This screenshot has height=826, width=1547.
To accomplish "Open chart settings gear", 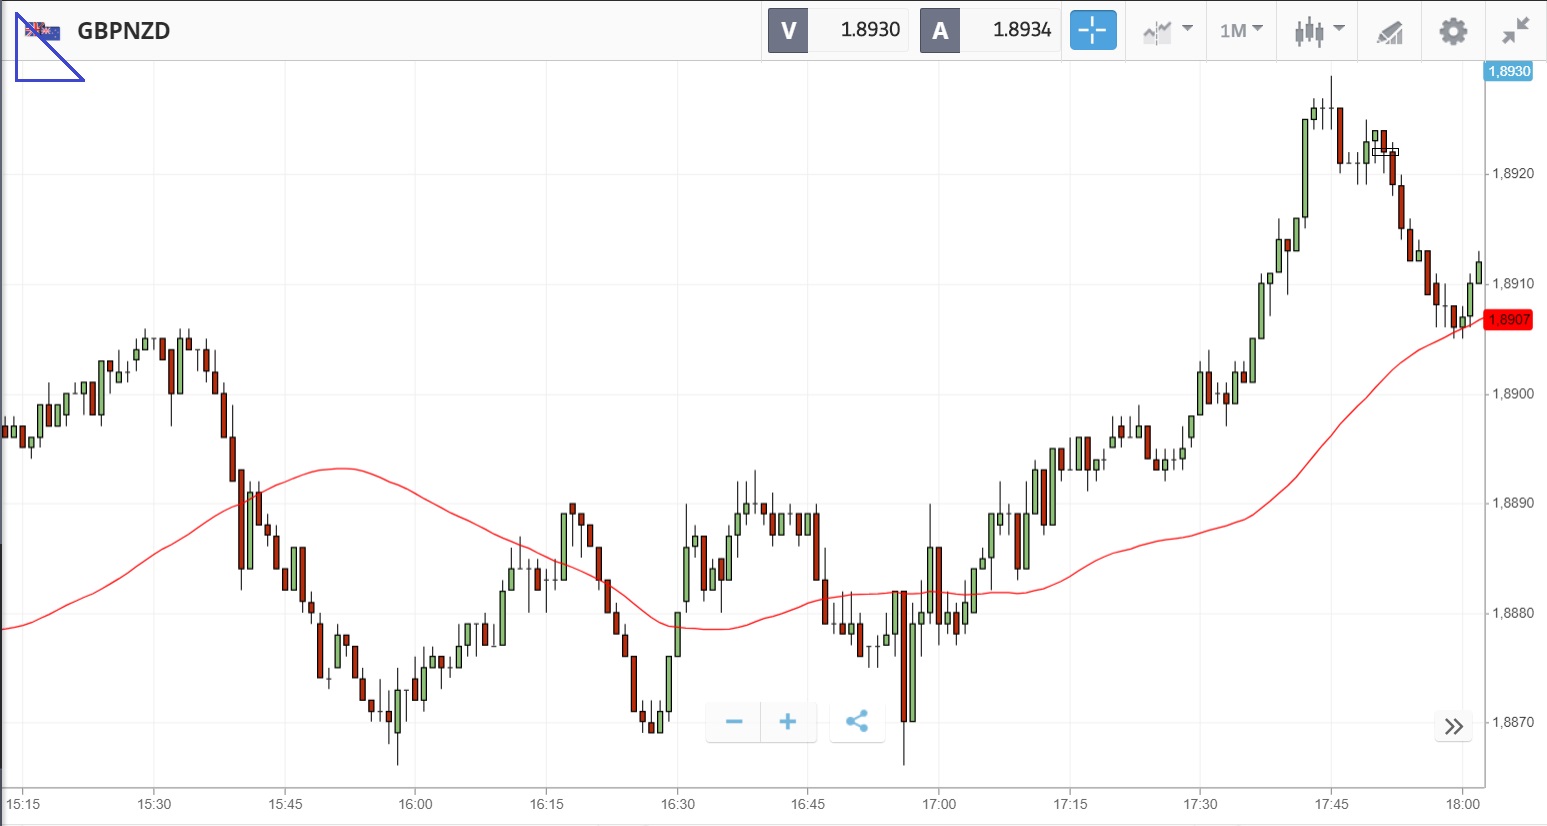I will pyautogui.click(x=1453, y=31).
